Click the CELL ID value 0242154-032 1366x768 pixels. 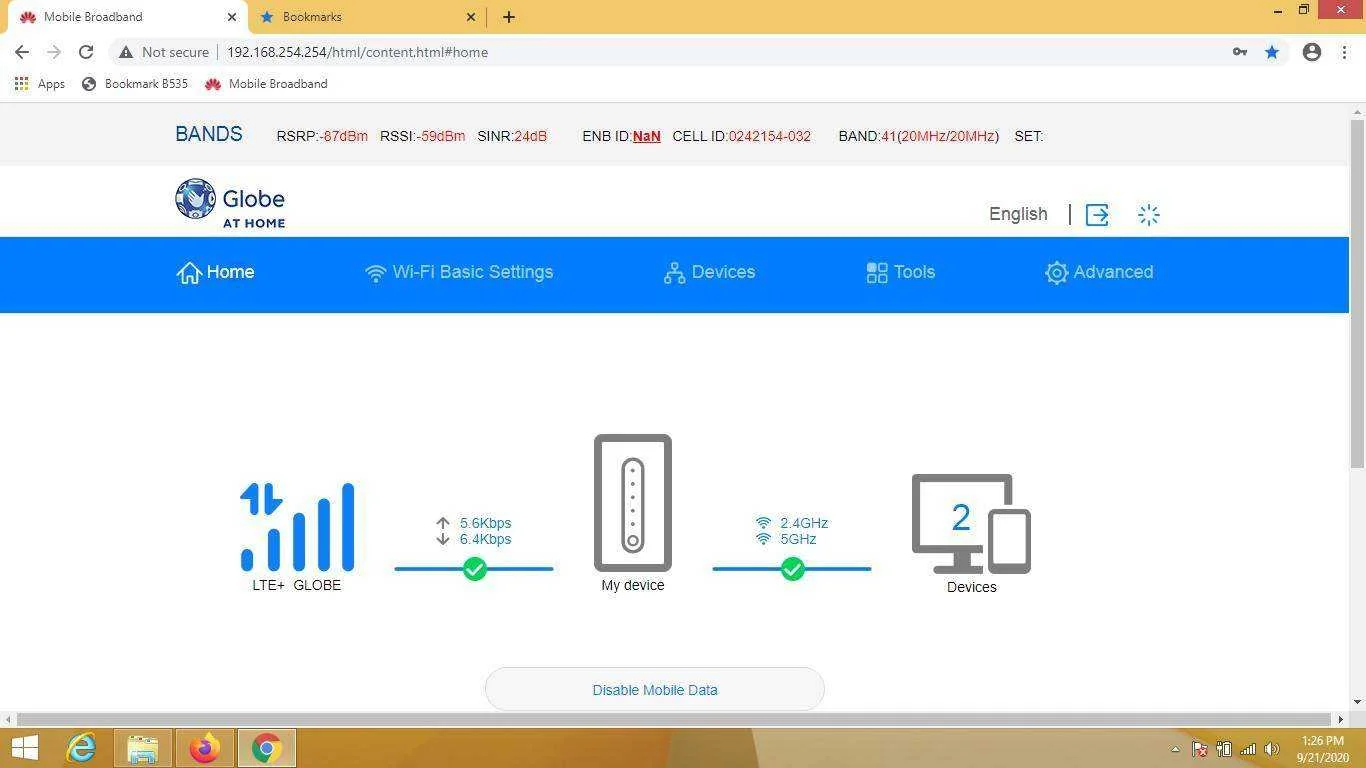(769, 136)
